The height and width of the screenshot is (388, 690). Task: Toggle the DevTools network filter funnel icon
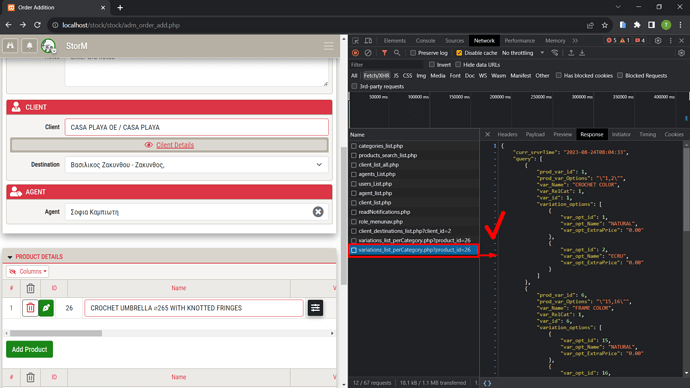[x=384, y=53]
